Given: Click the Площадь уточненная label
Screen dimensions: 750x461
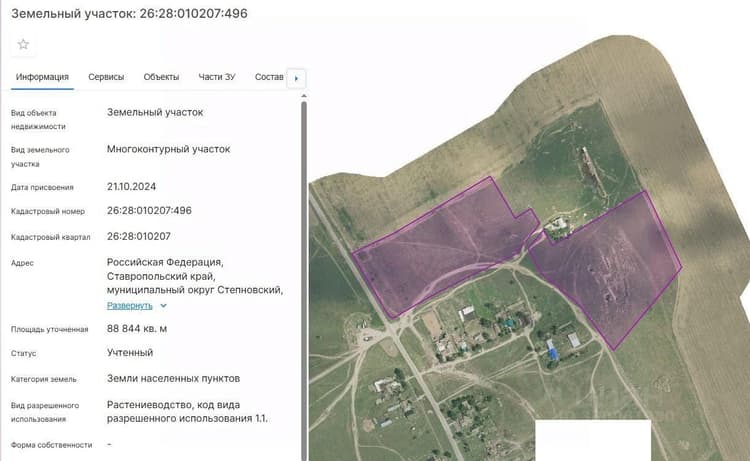Looking at the screenshot, I should tap(49, 329).
